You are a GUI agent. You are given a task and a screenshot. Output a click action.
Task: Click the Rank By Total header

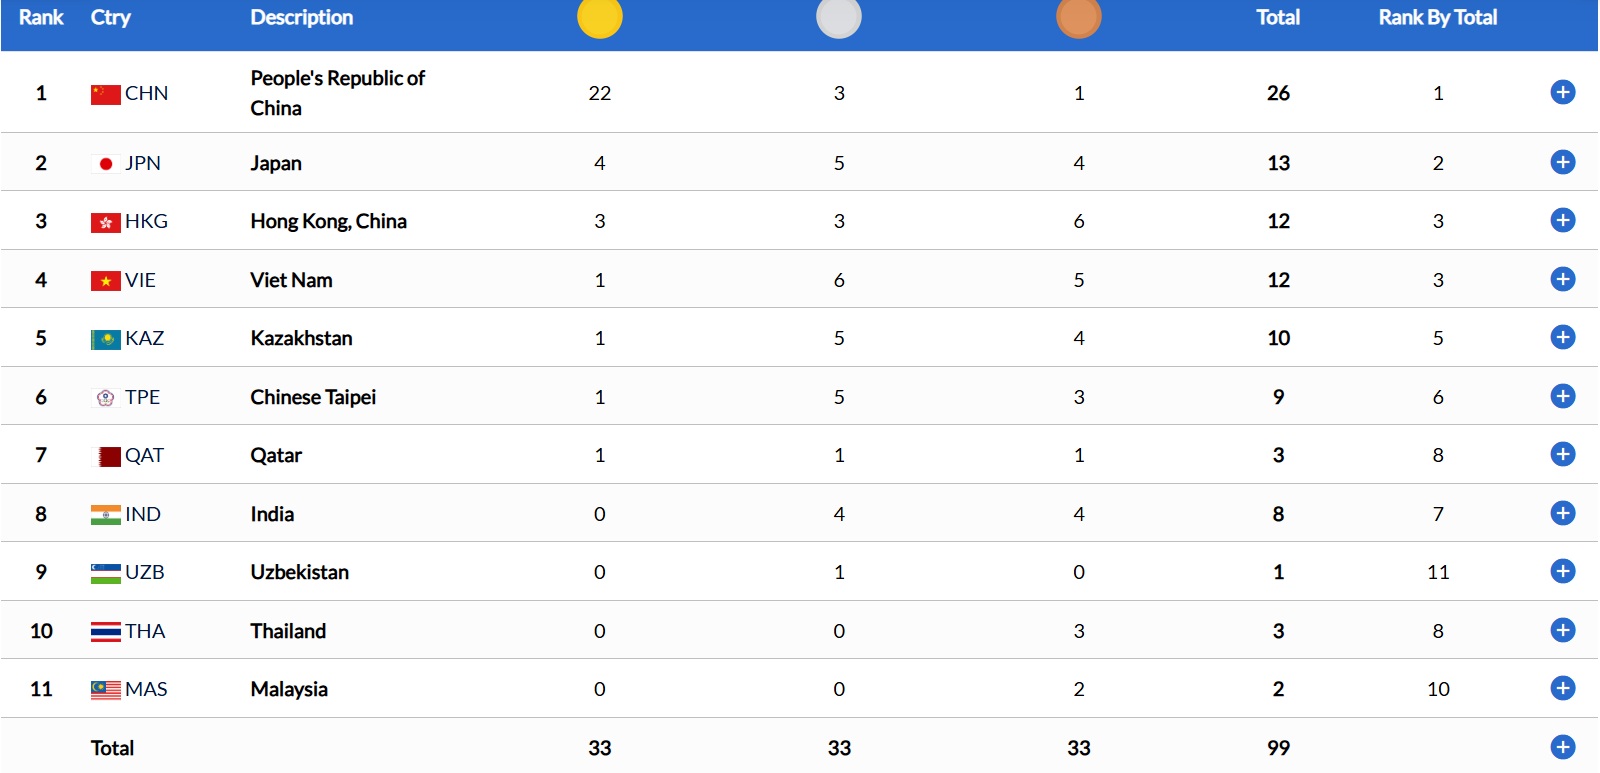[1437, 17]
